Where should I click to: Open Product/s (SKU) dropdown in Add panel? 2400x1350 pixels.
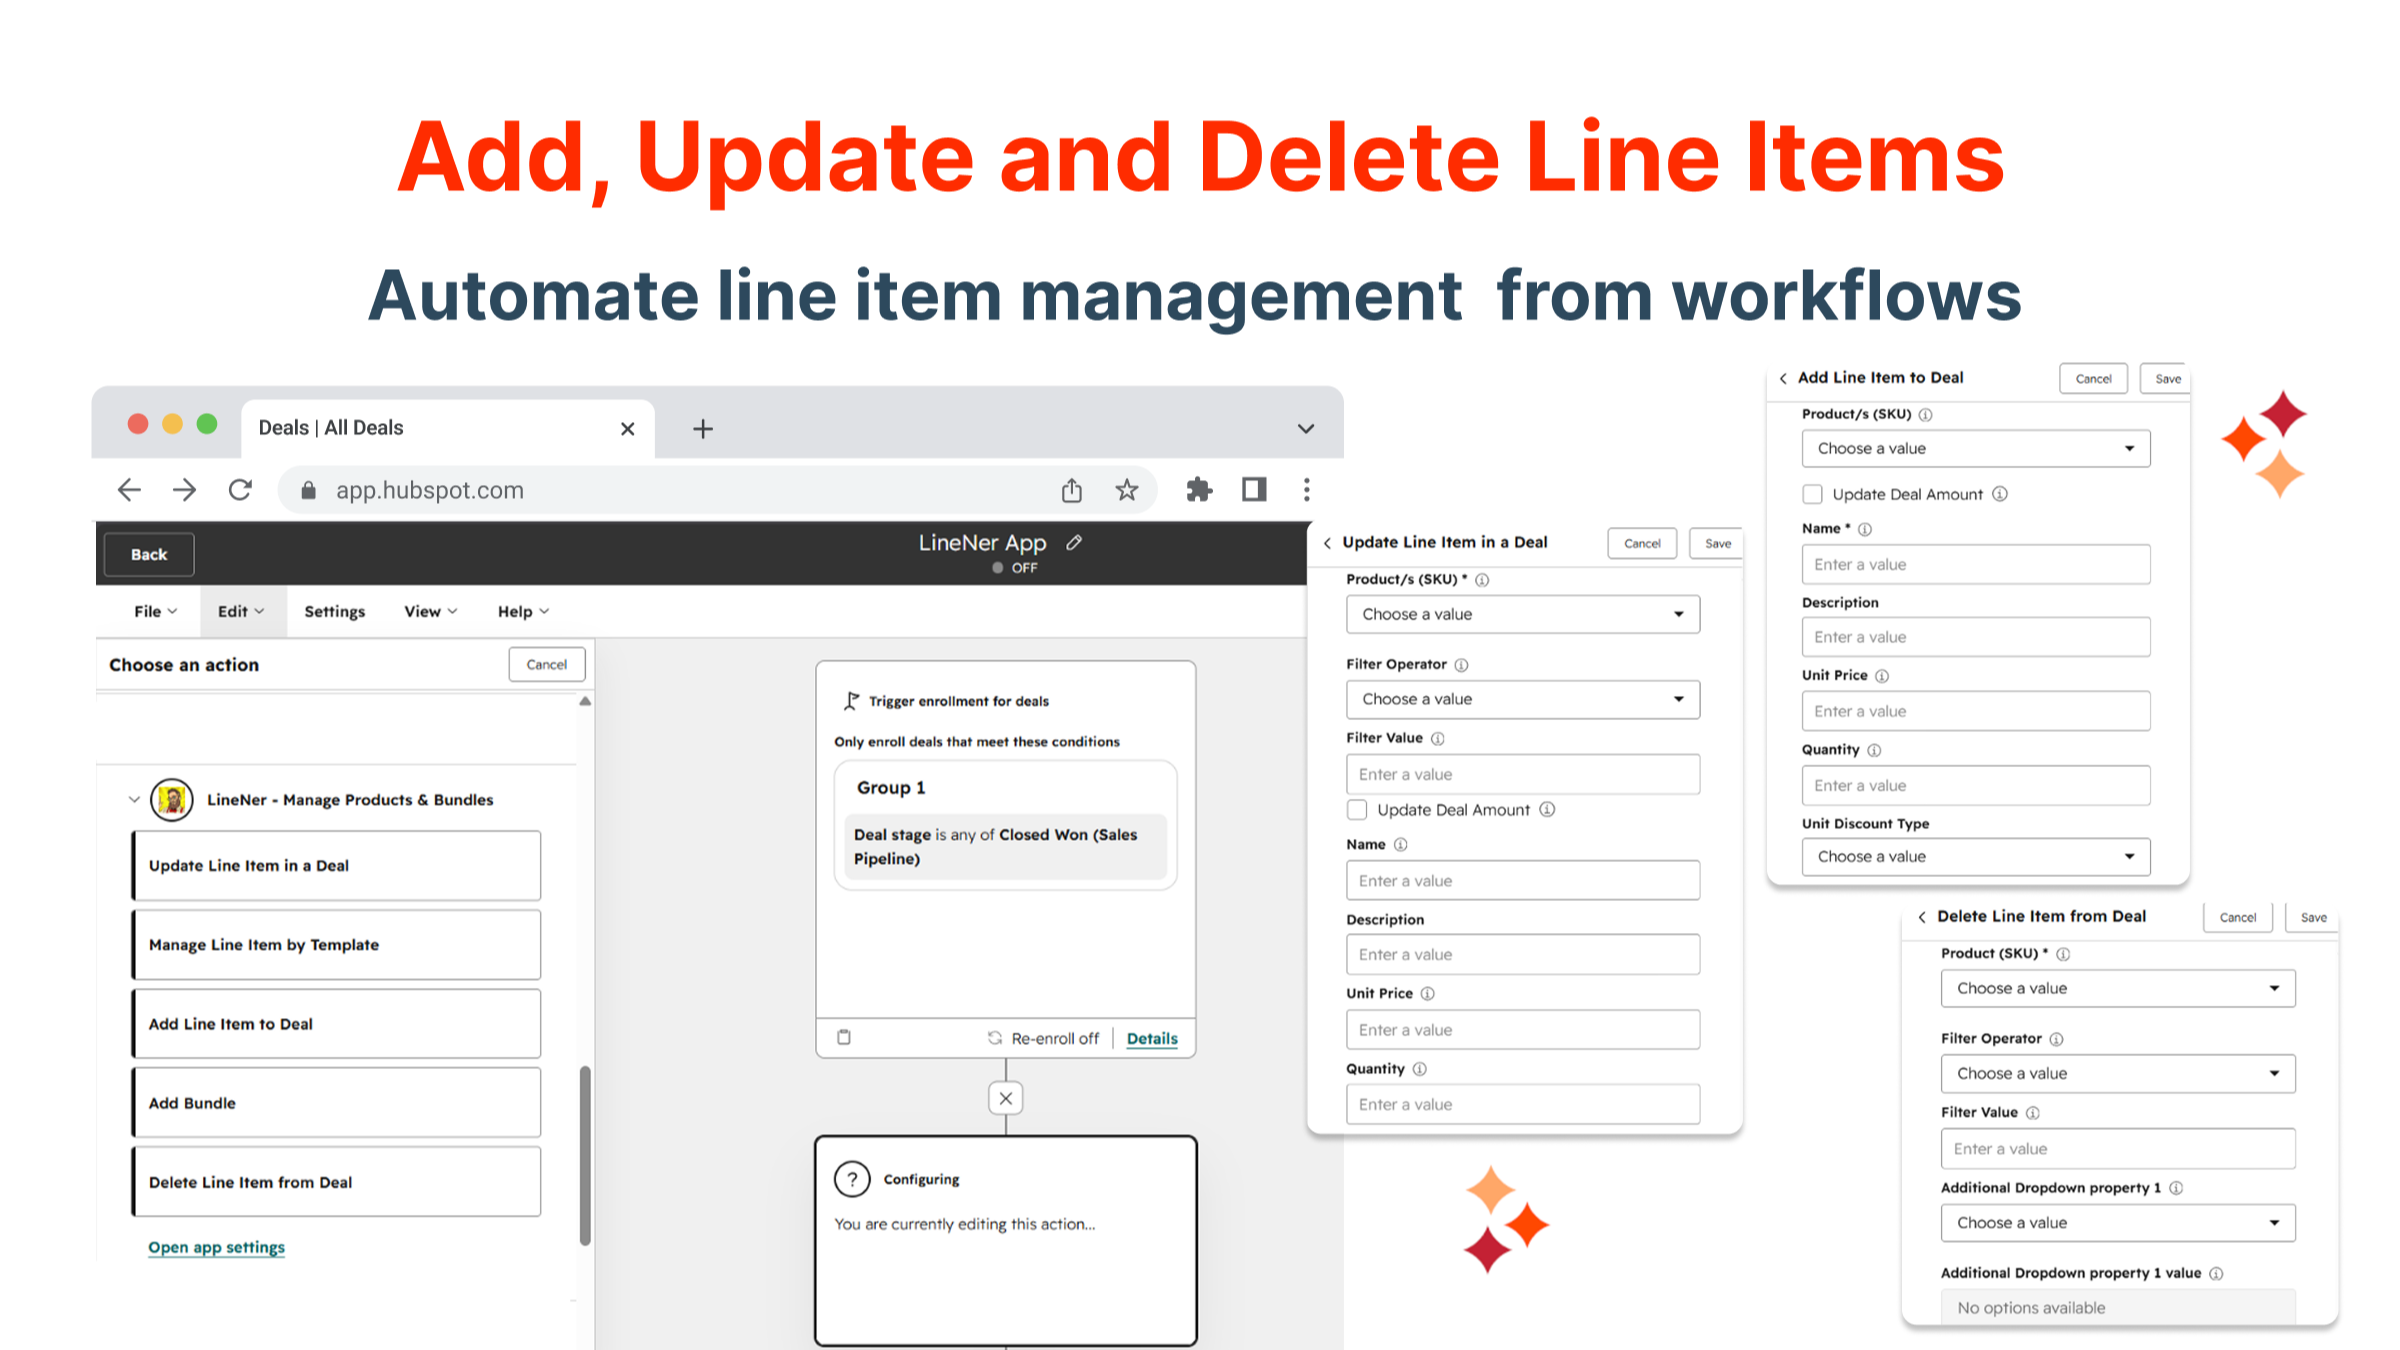[1976, 448]
